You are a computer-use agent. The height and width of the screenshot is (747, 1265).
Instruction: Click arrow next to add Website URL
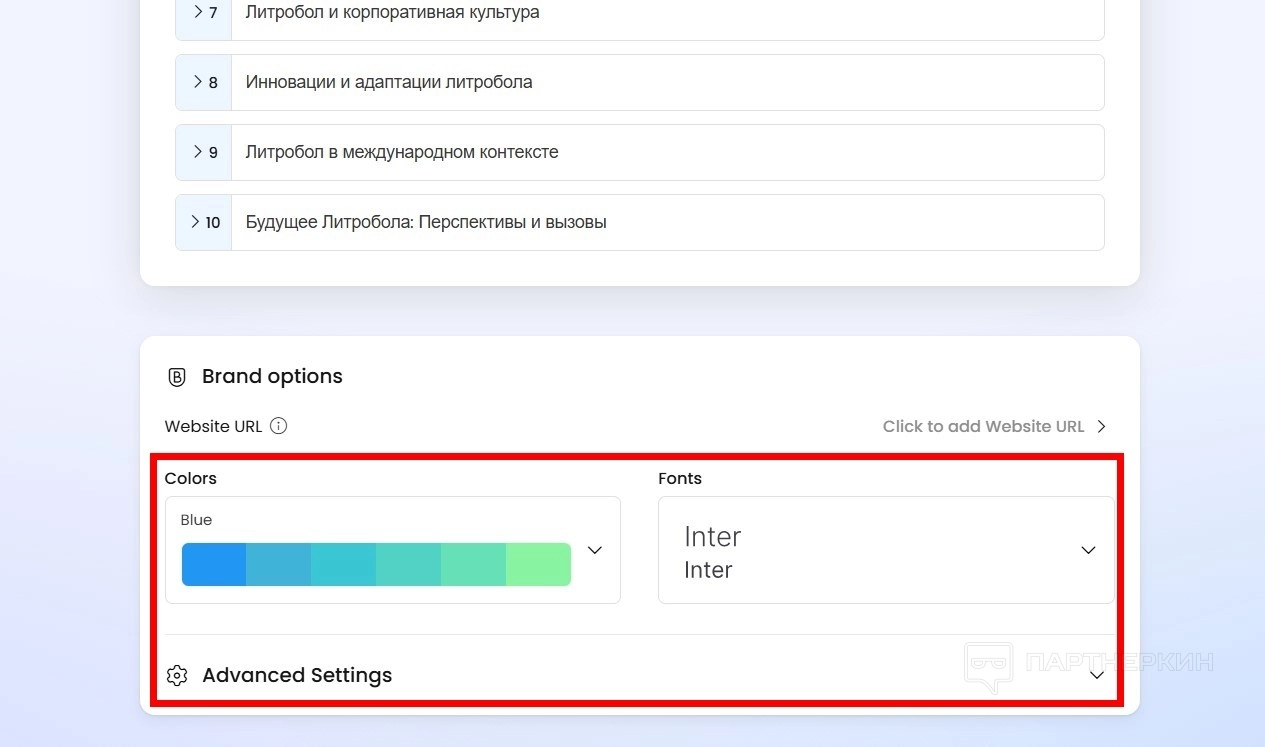point(1101,426)
